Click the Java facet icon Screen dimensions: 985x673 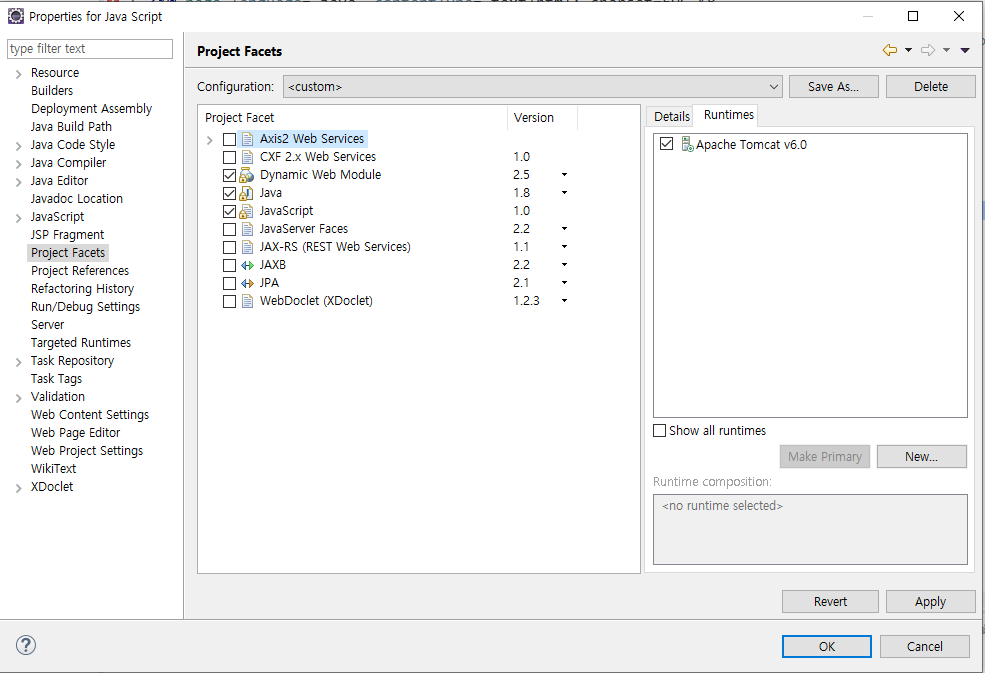(x=247, y=193)
